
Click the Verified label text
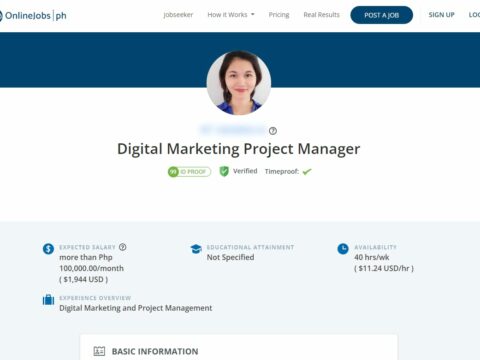tap(245, 171)
